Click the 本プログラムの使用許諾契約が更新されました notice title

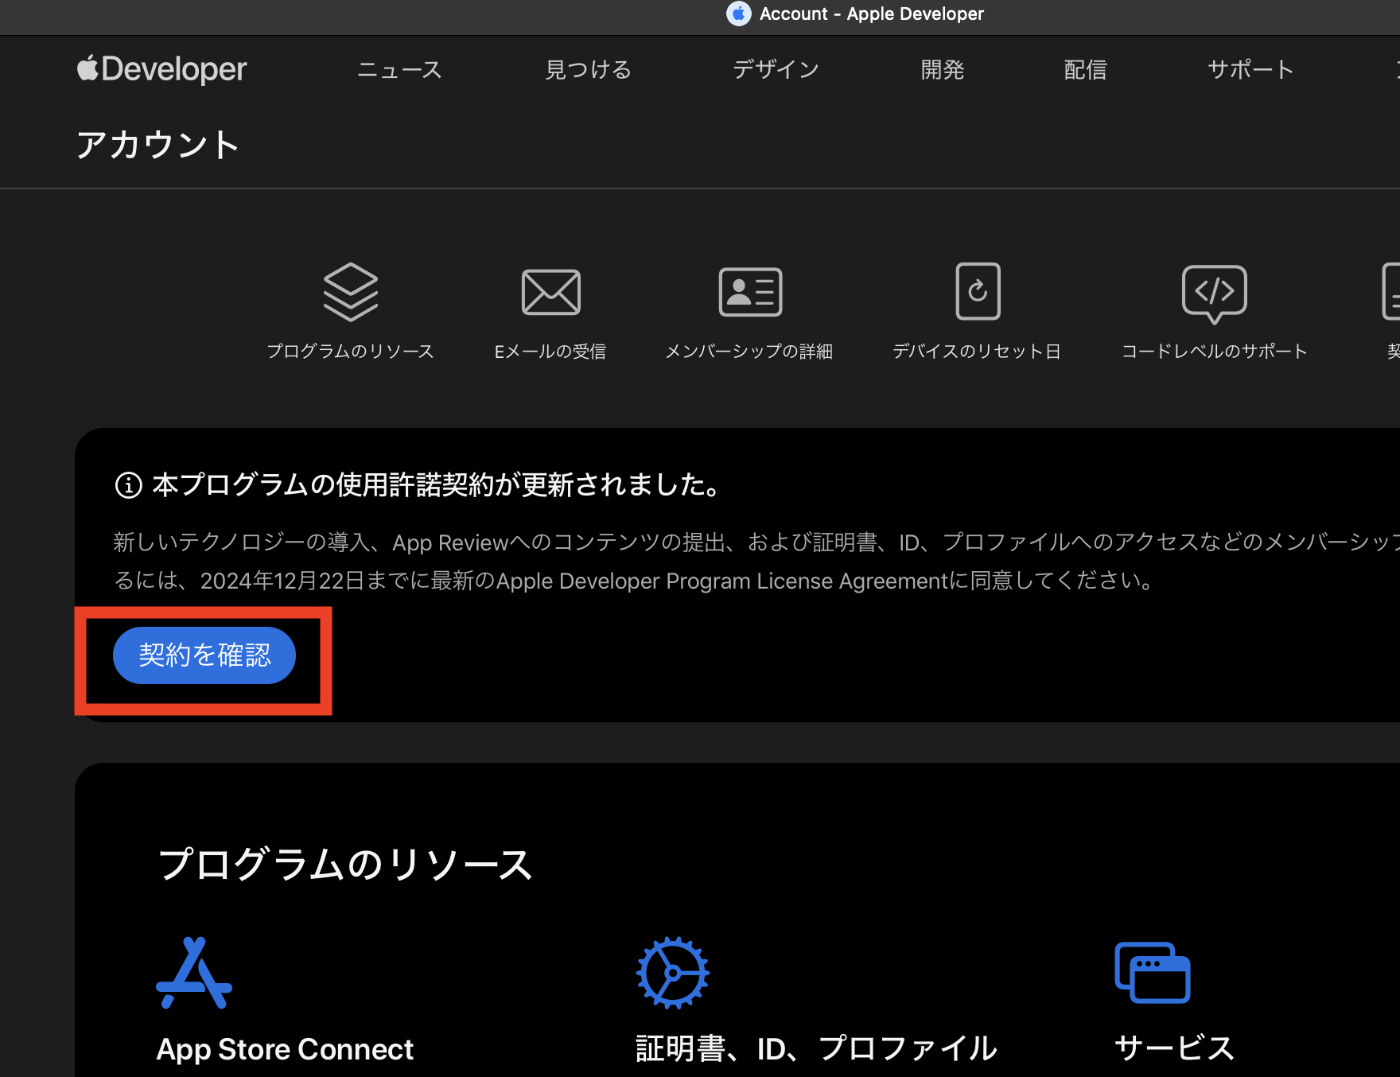click(437, 486)
